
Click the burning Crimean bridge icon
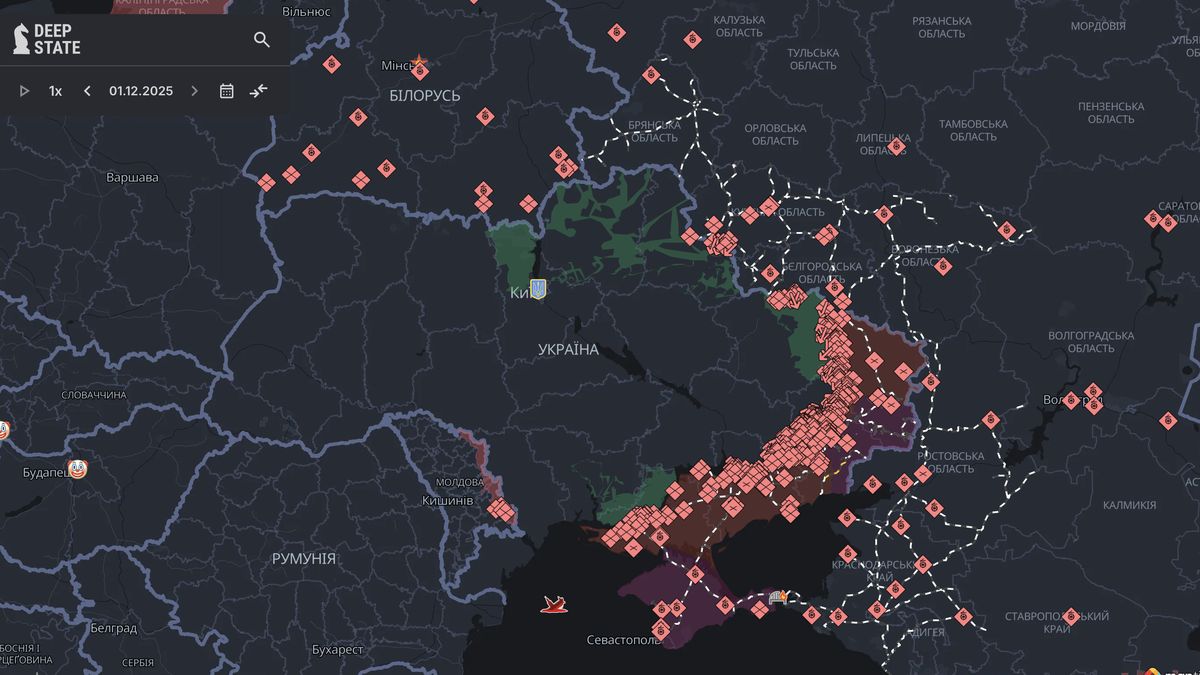[780, 598]
